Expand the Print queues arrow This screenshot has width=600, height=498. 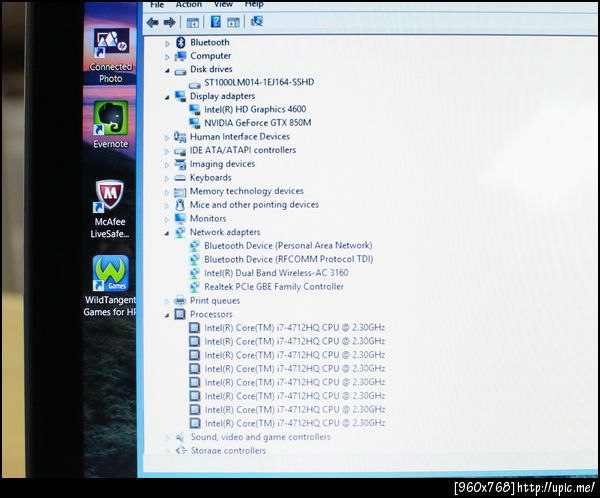[x=167, y=302]
